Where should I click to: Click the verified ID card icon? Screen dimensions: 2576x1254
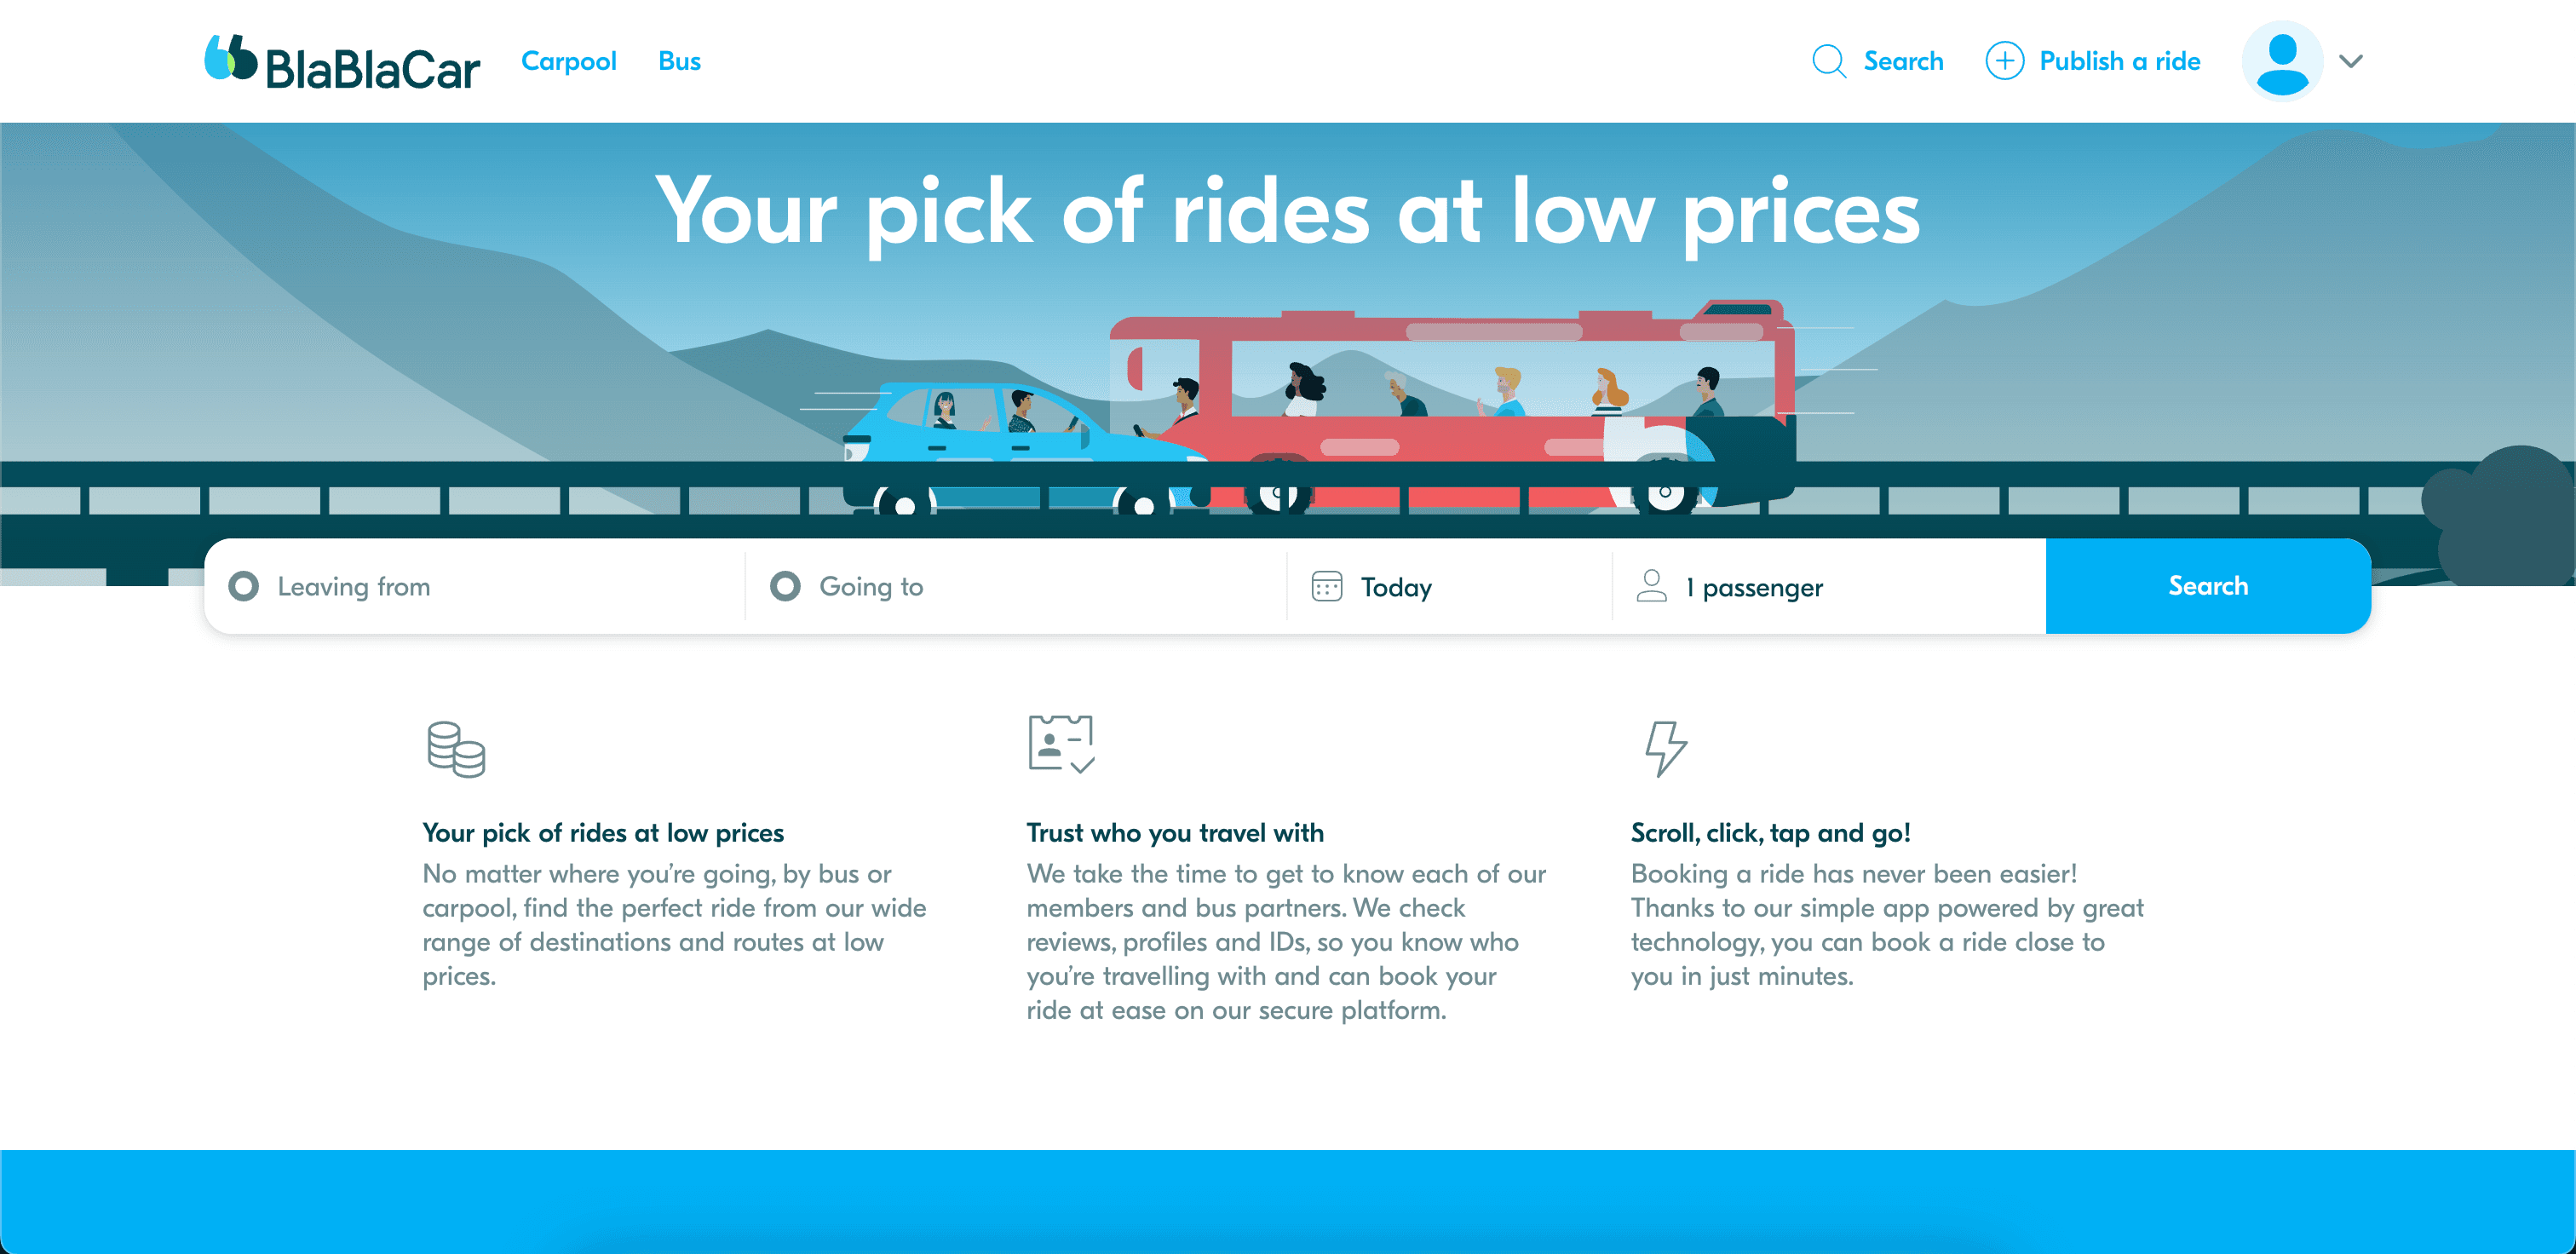[x=1061, y=744]
